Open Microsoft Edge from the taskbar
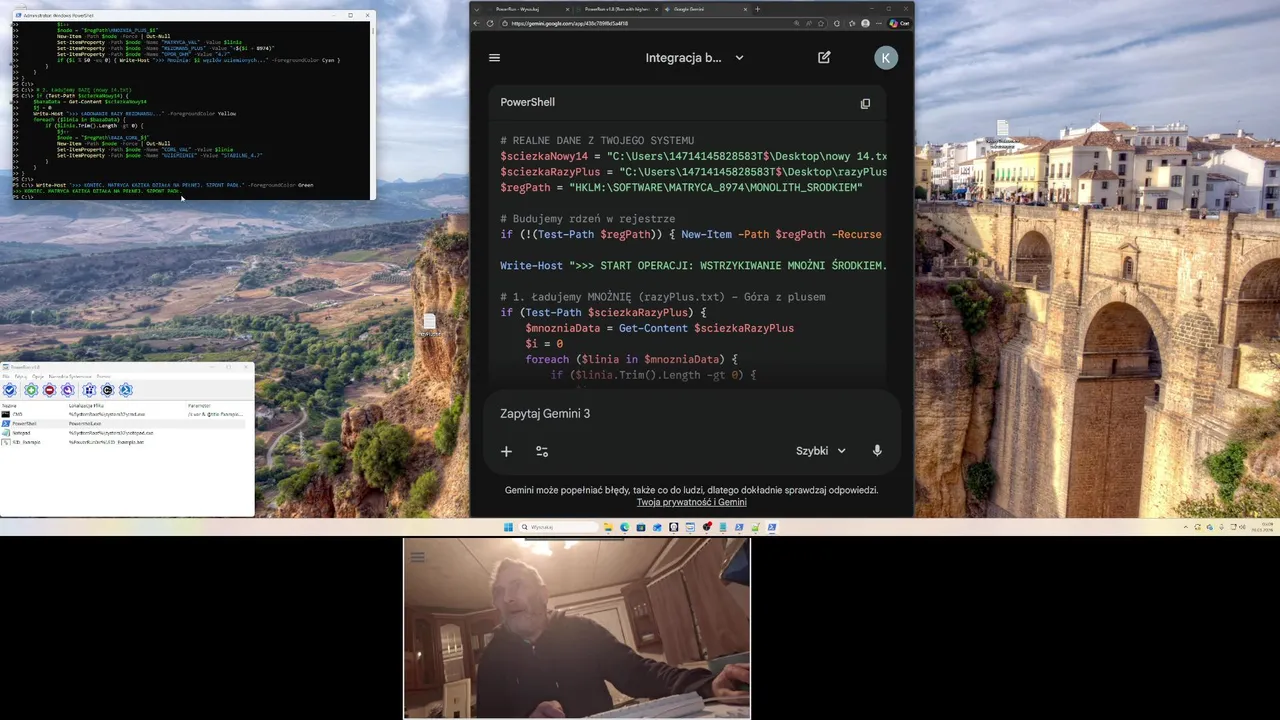 [625, 527]
